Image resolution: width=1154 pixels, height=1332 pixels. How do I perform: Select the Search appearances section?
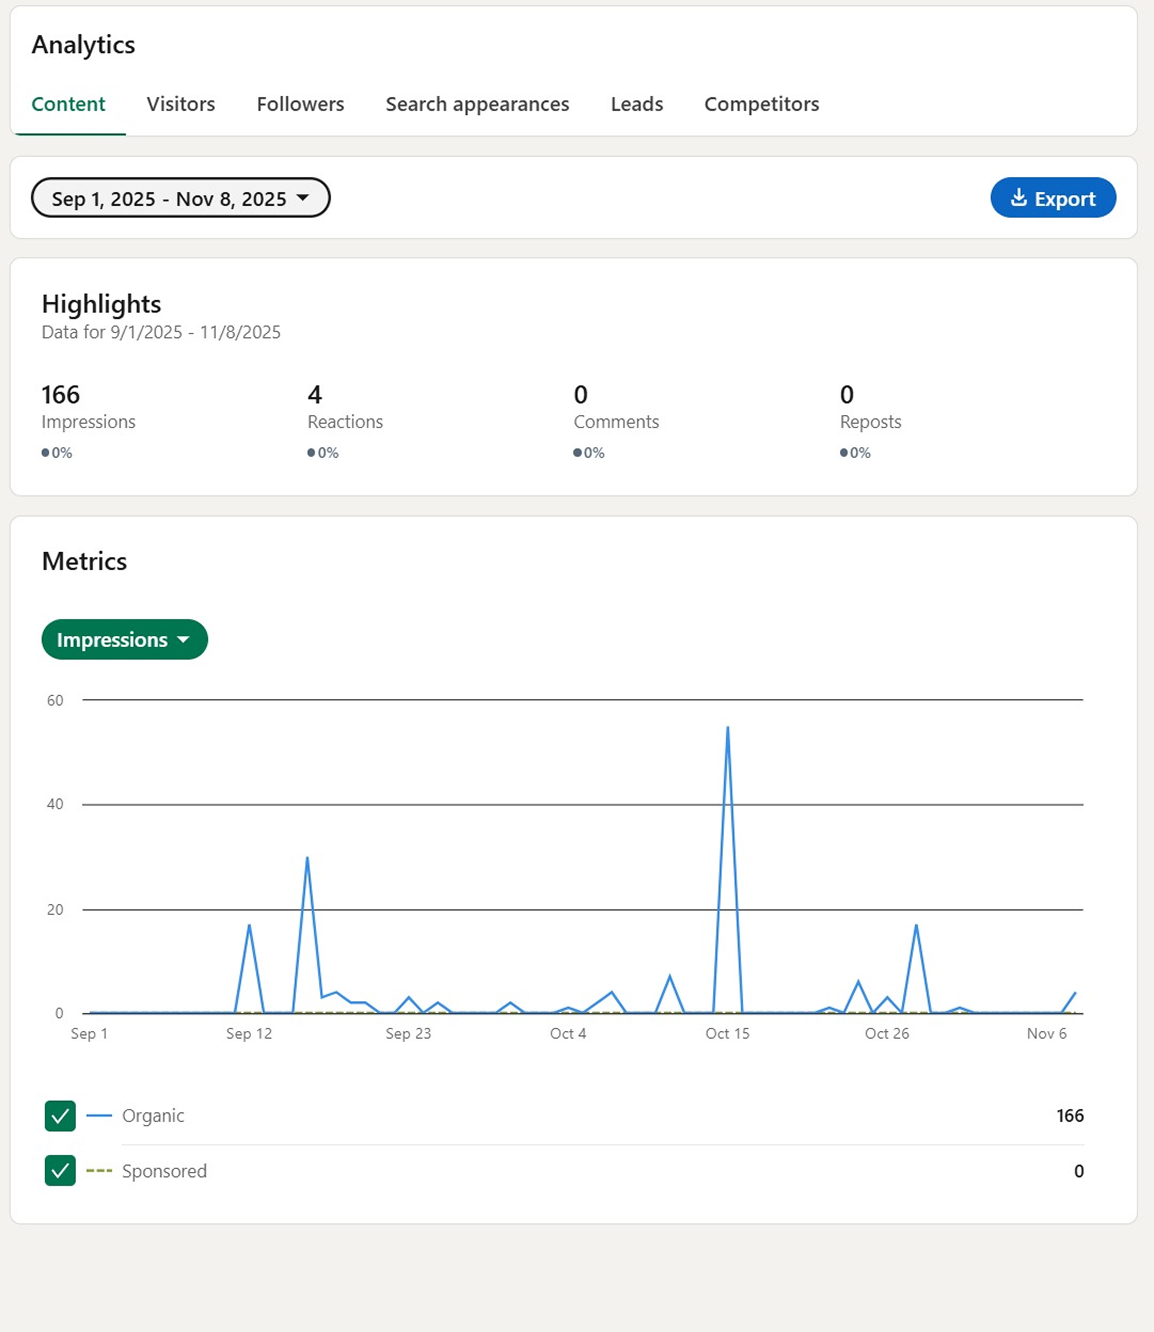[x=477, y=104]
